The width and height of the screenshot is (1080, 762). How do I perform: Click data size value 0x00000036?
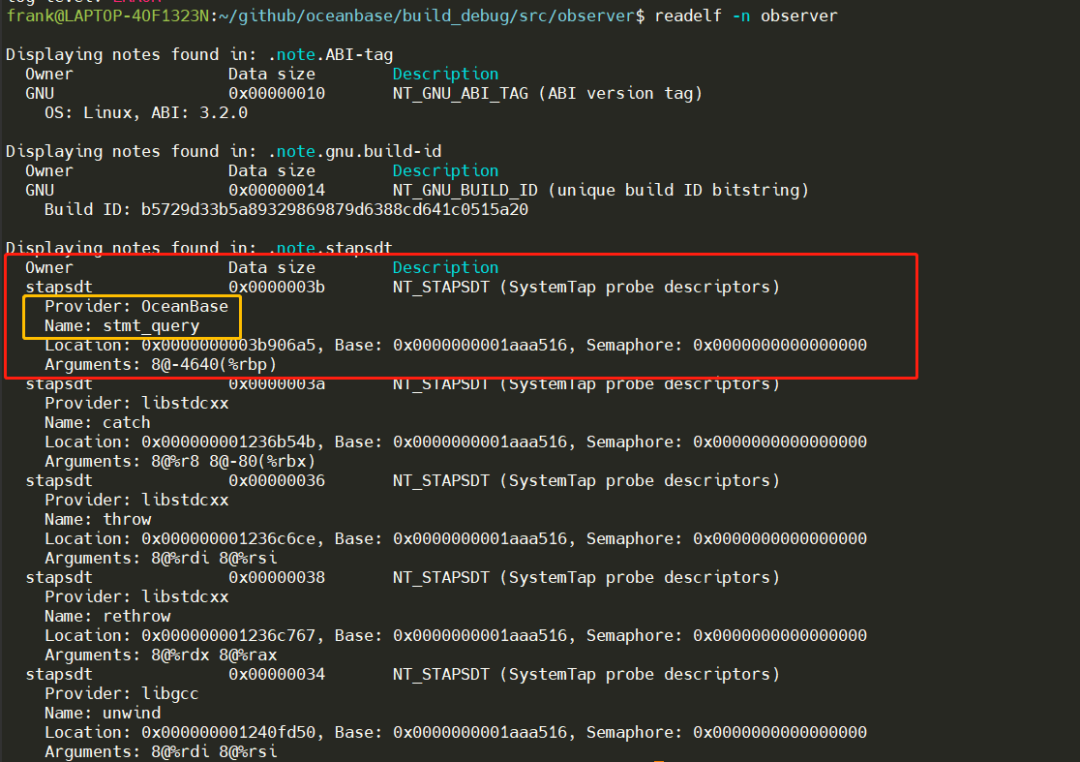276,480
